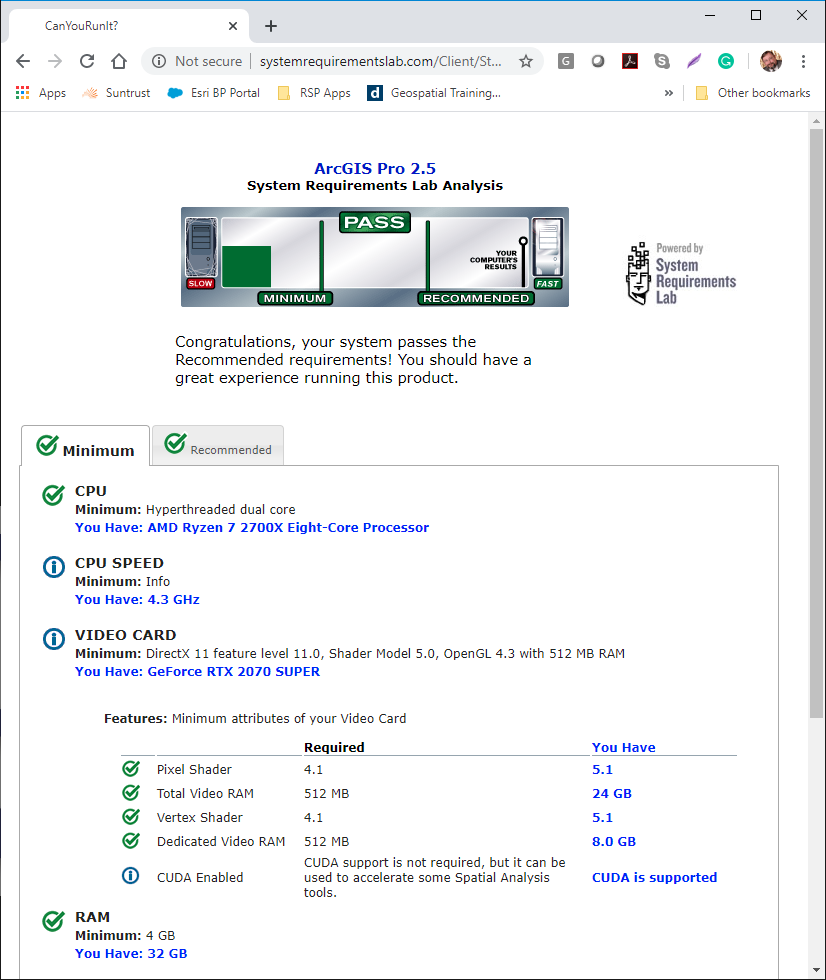The width and height of the screenshot is (826, 980).
Task: Click the CUDA Enabled info icon
Action: click(x=131, y=877)
